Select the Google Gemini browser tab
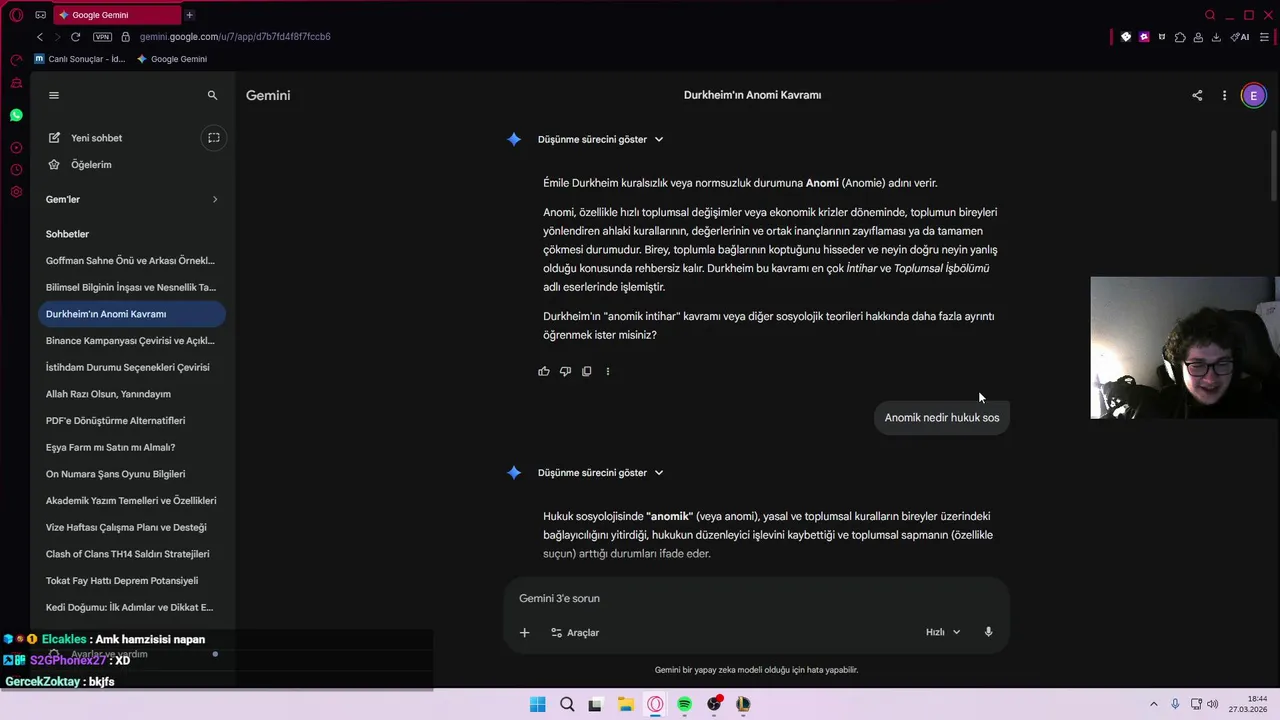Viewport: 1280px width, 720px height. tap(115, 15)
